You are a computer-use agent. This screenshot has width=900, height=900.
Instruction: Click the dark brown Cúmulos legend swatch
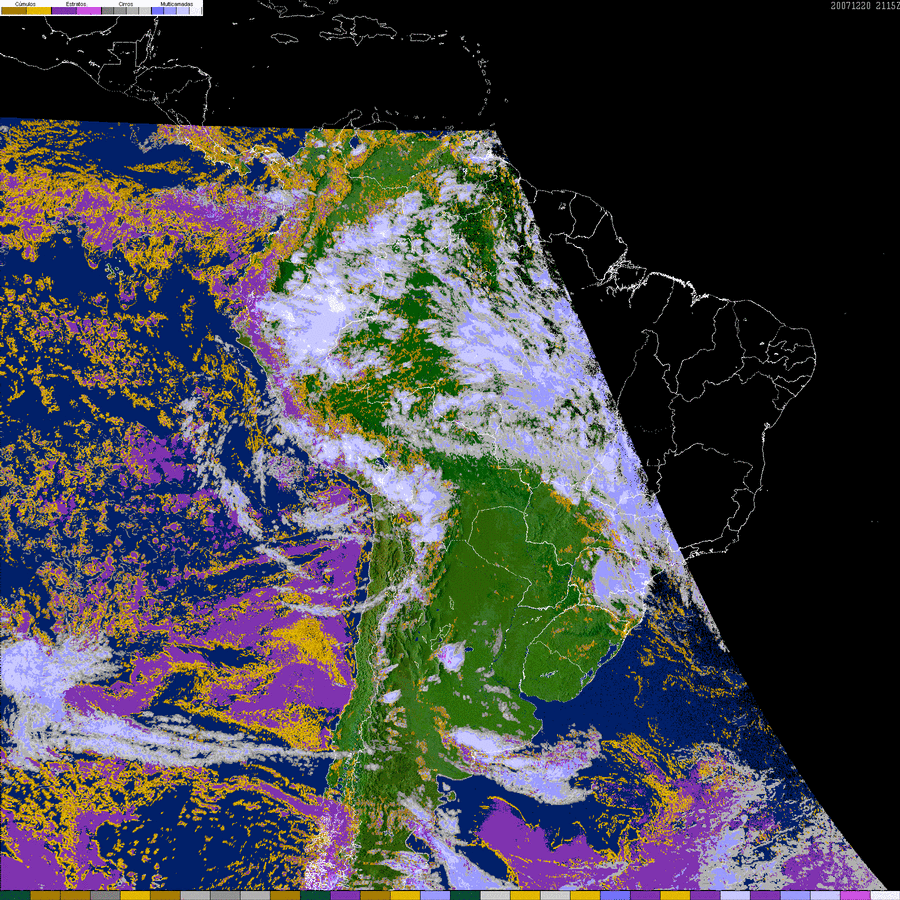(14, 10)
